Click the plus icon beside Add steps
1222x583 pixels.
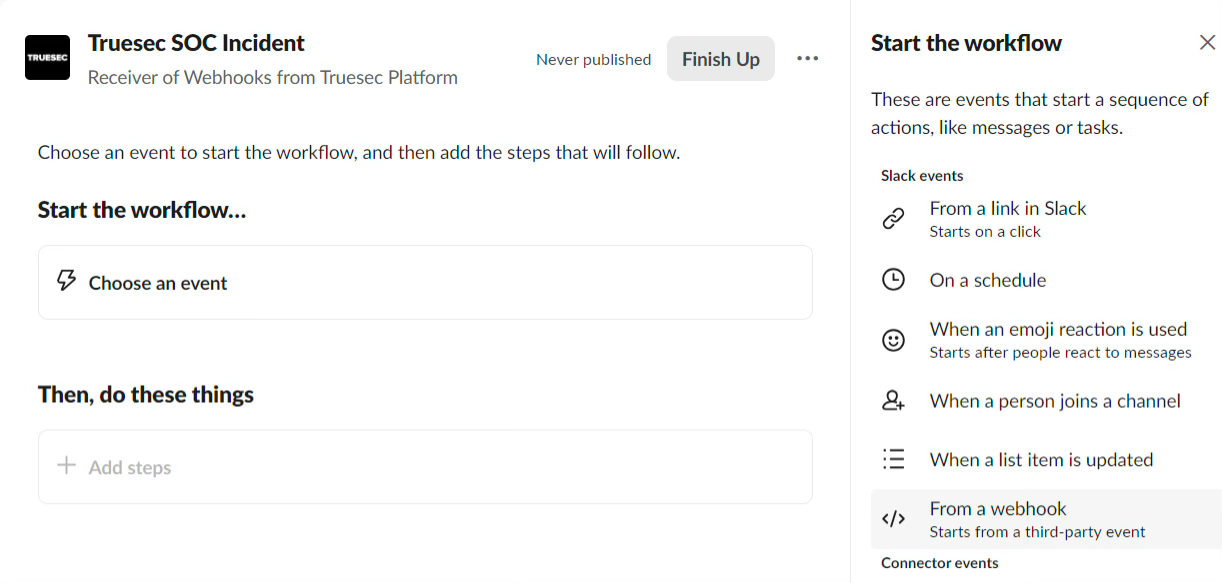coord(66,466)
